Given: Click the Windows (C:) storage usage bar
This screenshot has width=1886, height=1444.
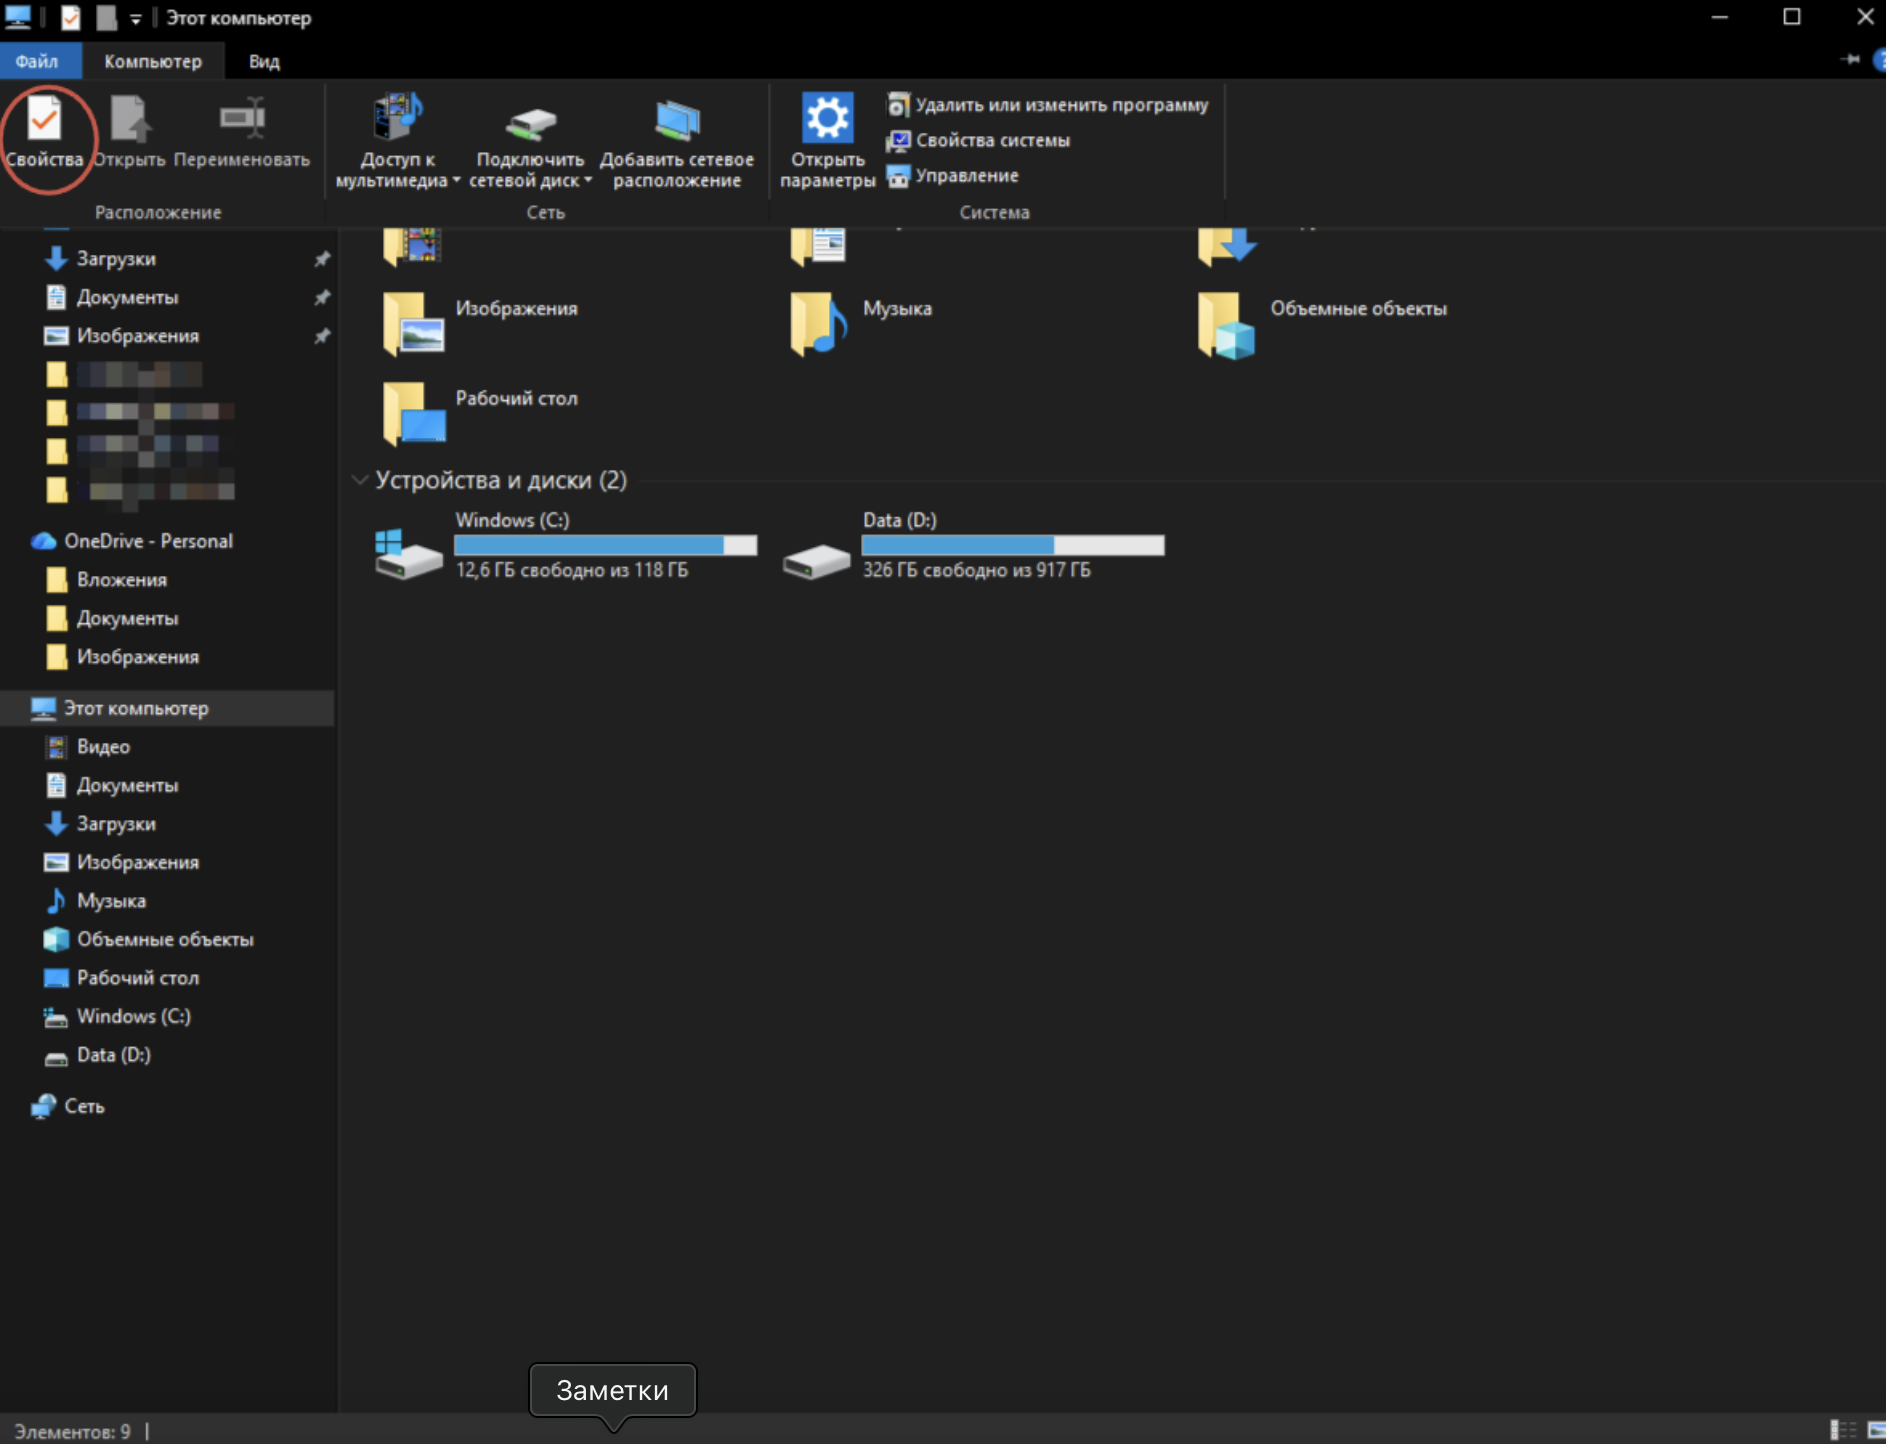Looking at the screenshot, I should pyautogui.click(x=605, y=545).
